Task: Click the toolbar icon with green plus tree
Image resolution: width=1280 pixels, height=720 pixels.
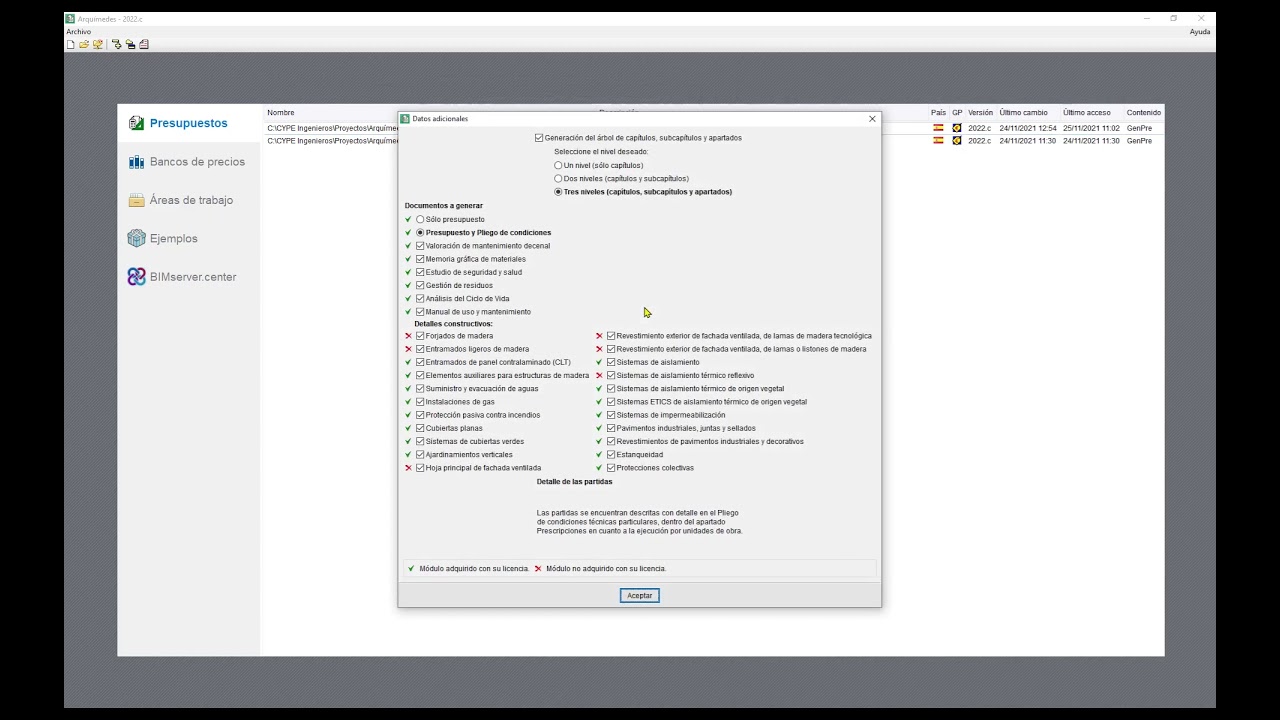Action: click(117, 44)
